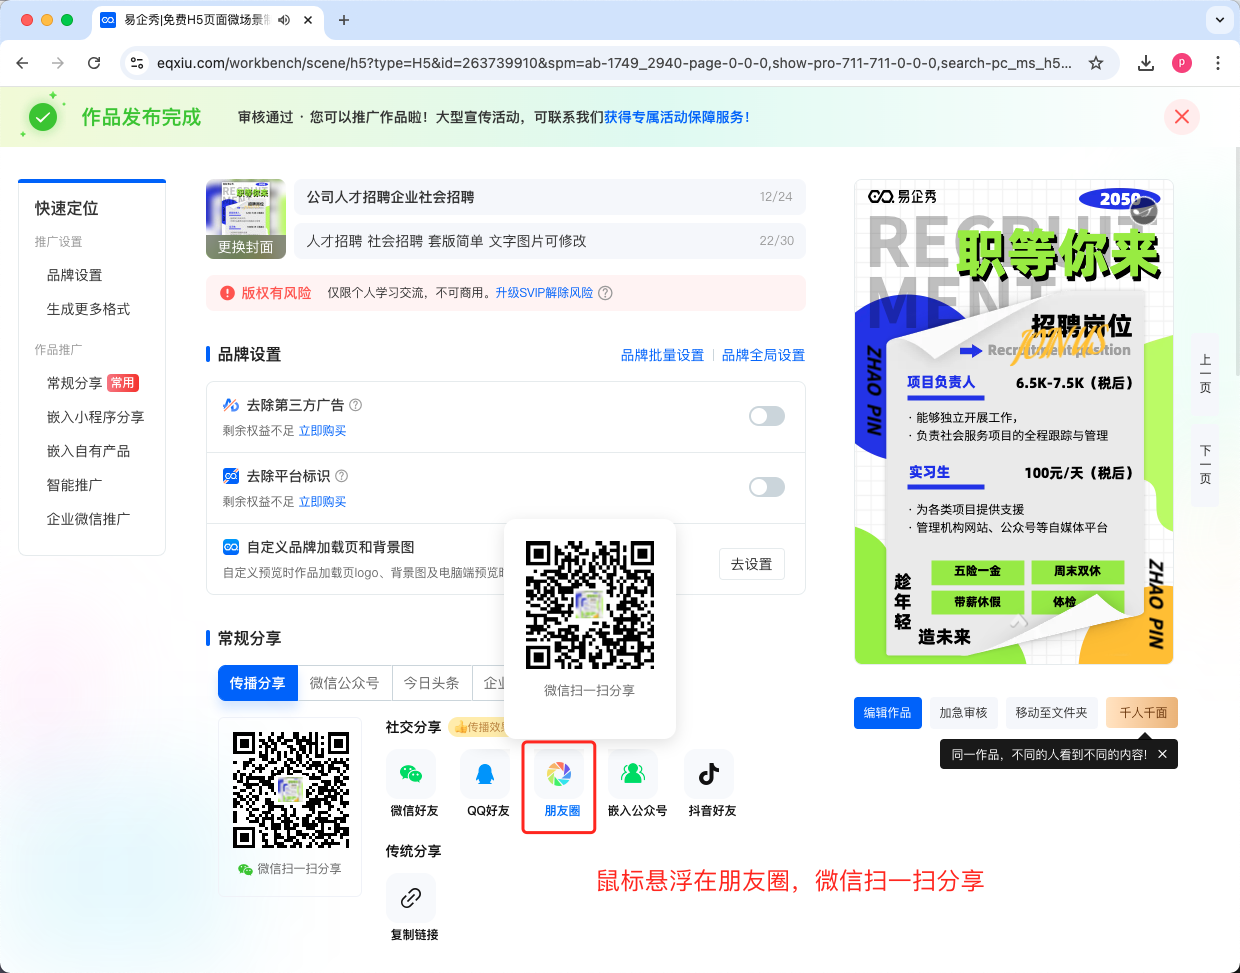Open the 升级SVIP解除风险 link

[x=544, y=293]
